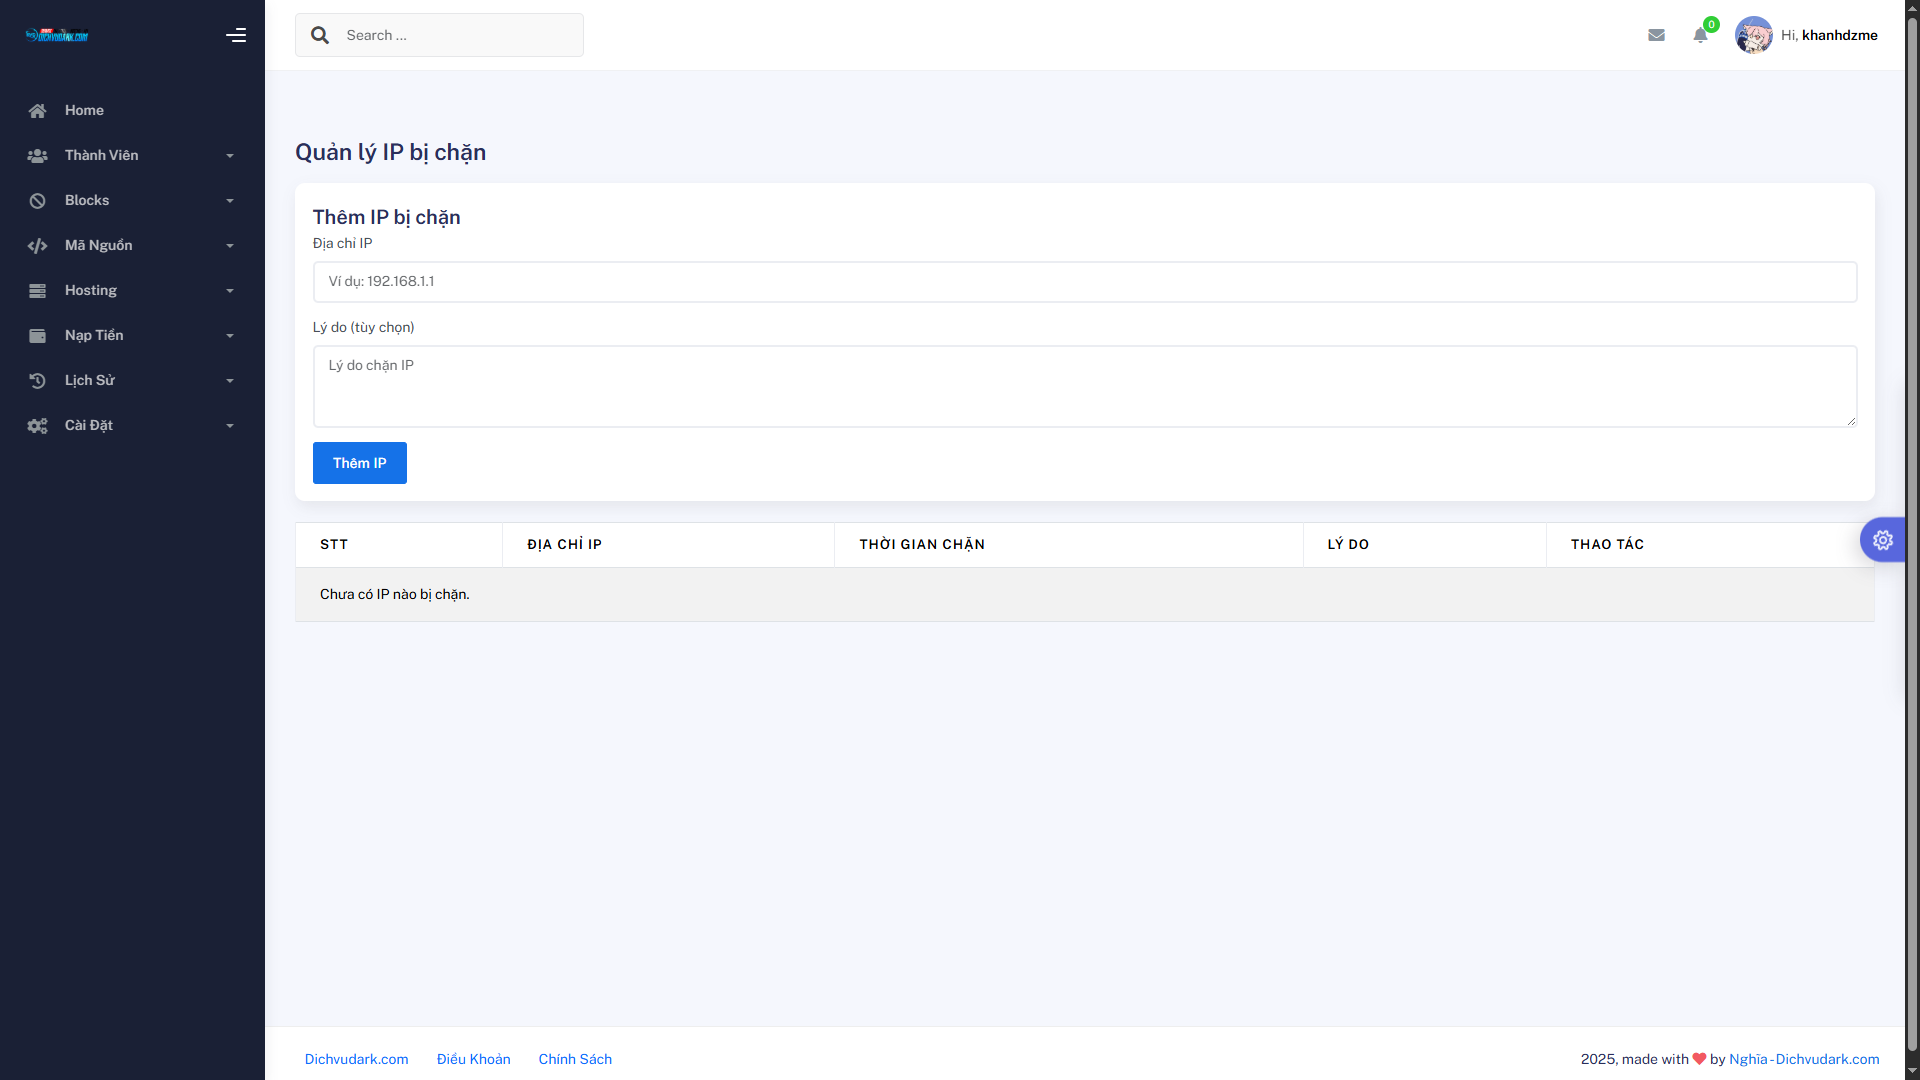This screenshot has height=1080, width=1920.
Task: Expand the Hosting submenu arrow
Action: [230, 291]
